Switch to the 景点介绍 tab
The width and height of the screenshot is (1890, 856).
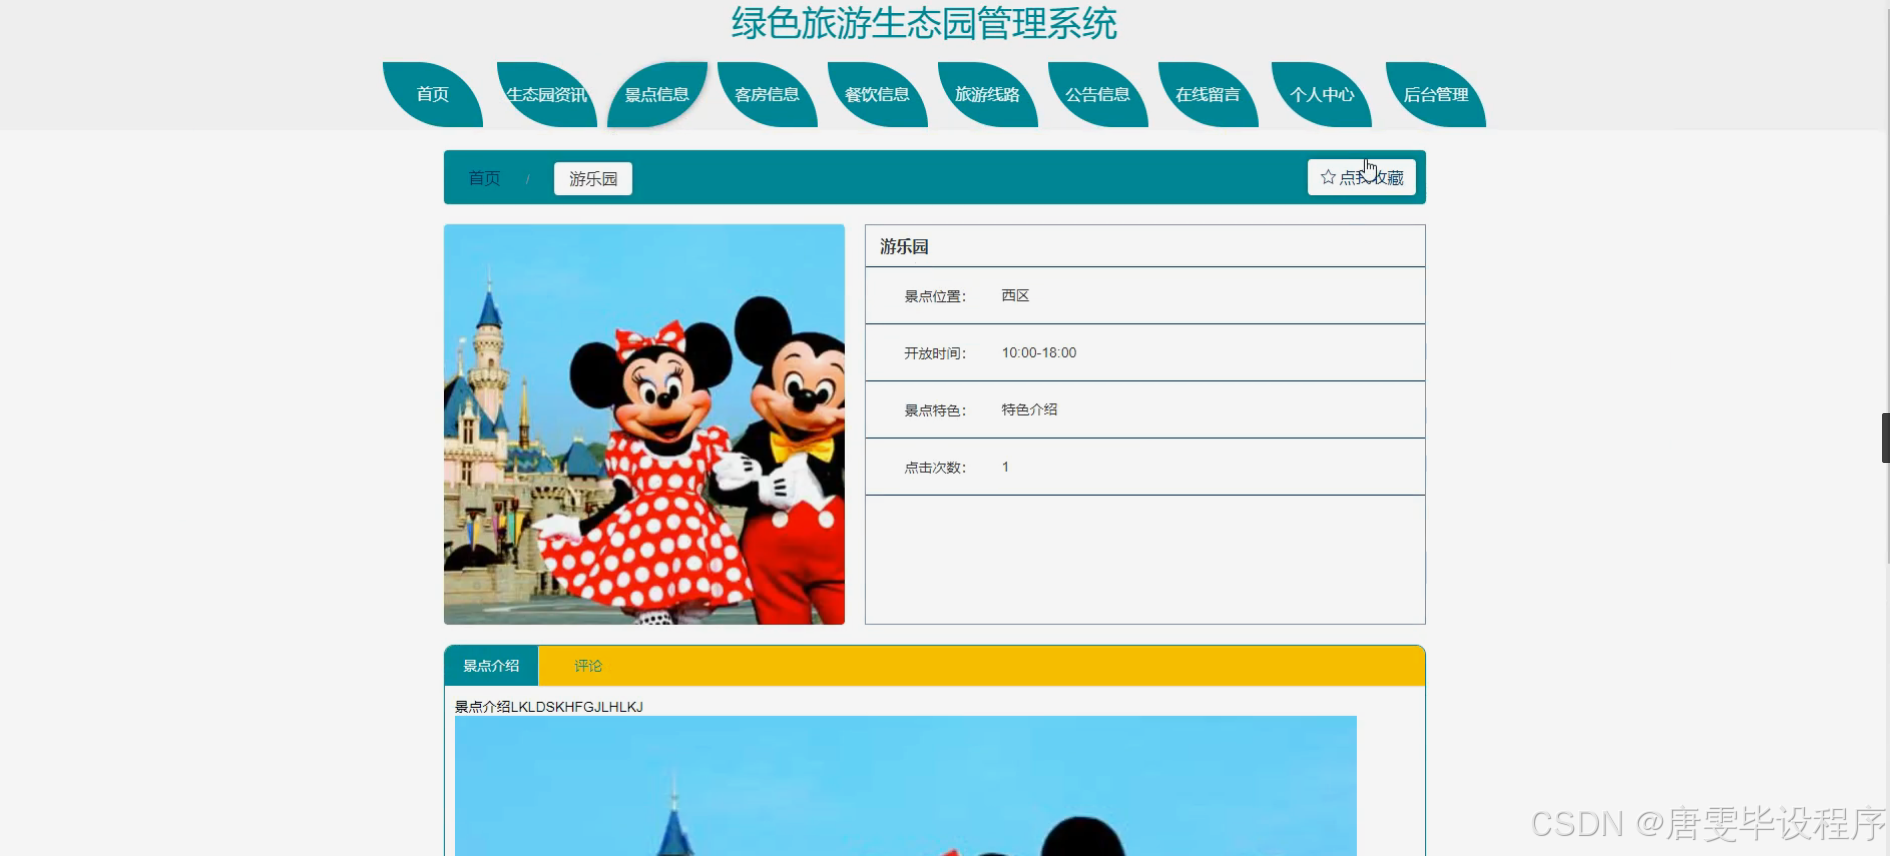[491, 666]
